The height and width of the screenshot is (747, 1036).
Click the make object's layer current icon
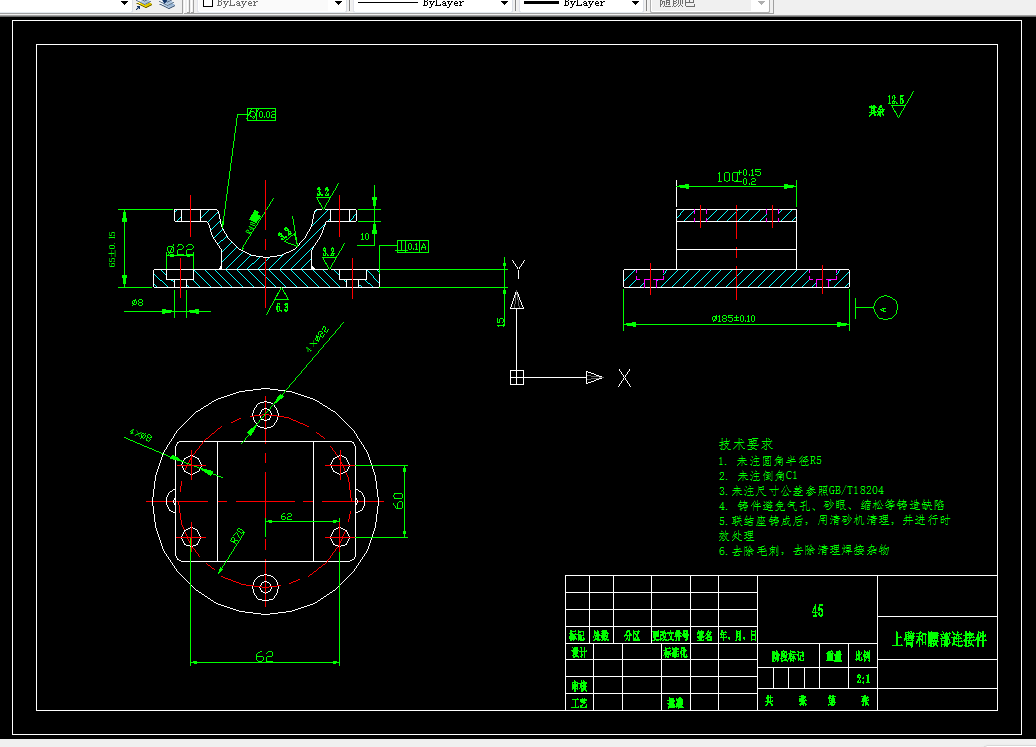(x=144, y=3)
